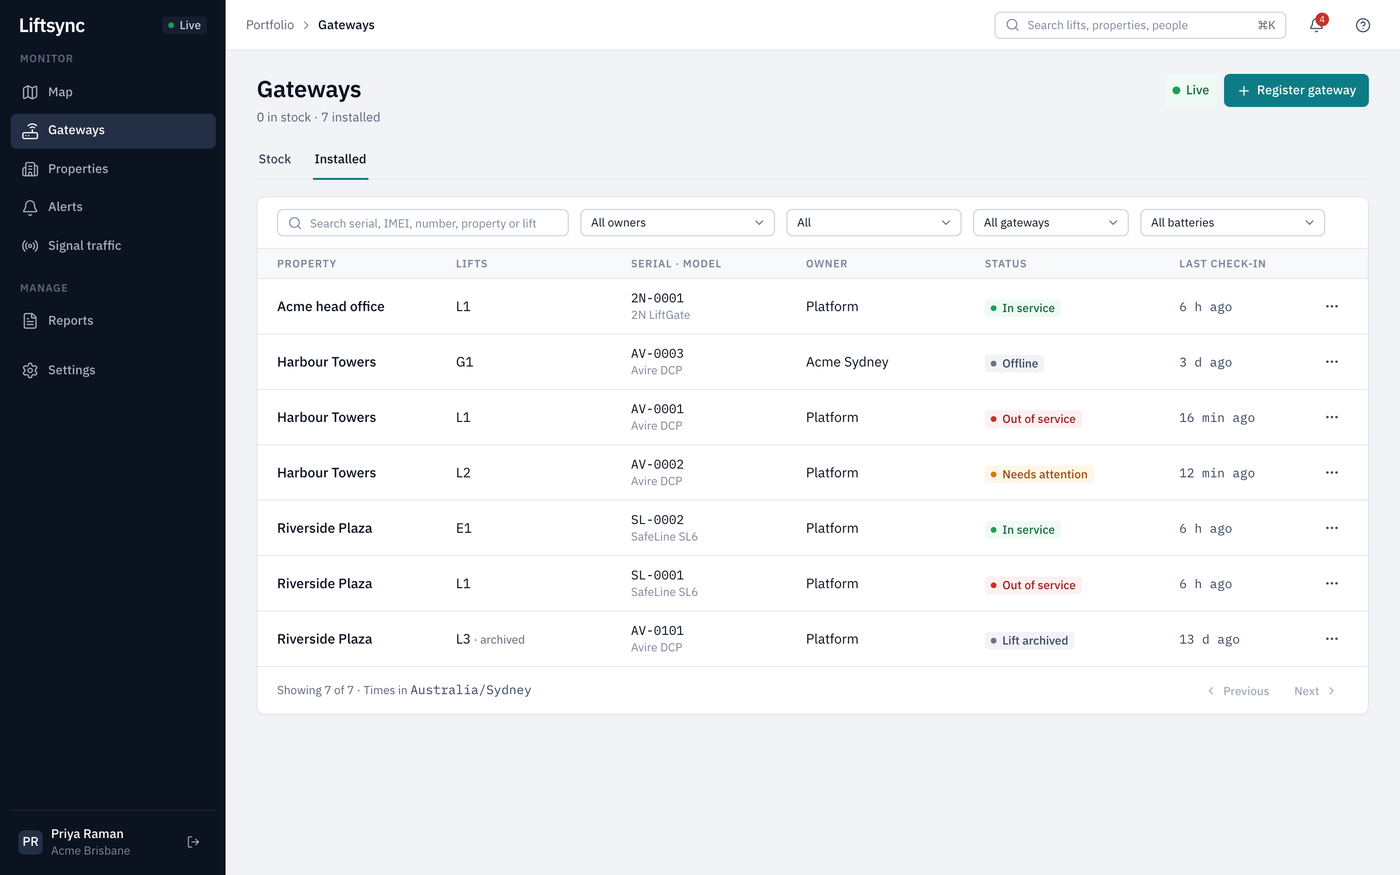The height and width of the screenshot is (875, 1400).
Task: Click the Signal traffic icon in sidebar
Action: pyautogui.click(x=30, y=246)
